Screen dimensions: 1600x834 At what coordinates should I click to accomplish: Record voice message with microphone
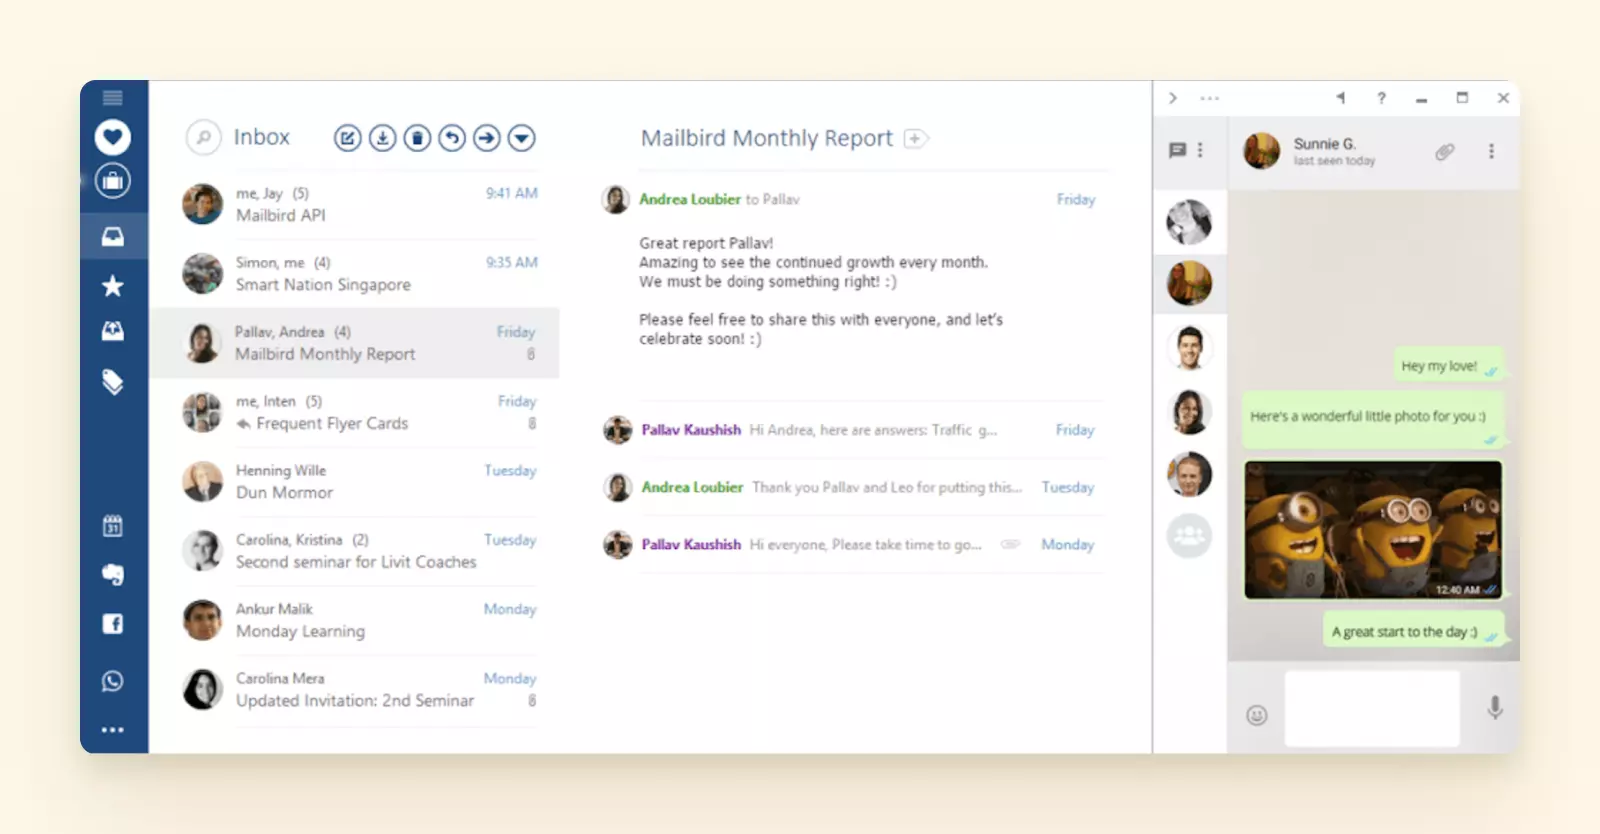click(x=1495, y=708)
